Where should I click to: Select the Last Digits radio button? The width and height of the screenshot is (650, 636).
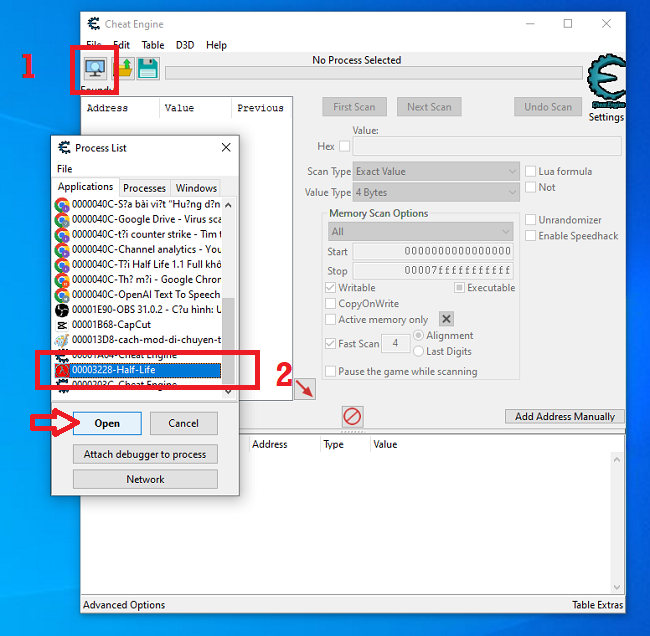coord(418,351)
